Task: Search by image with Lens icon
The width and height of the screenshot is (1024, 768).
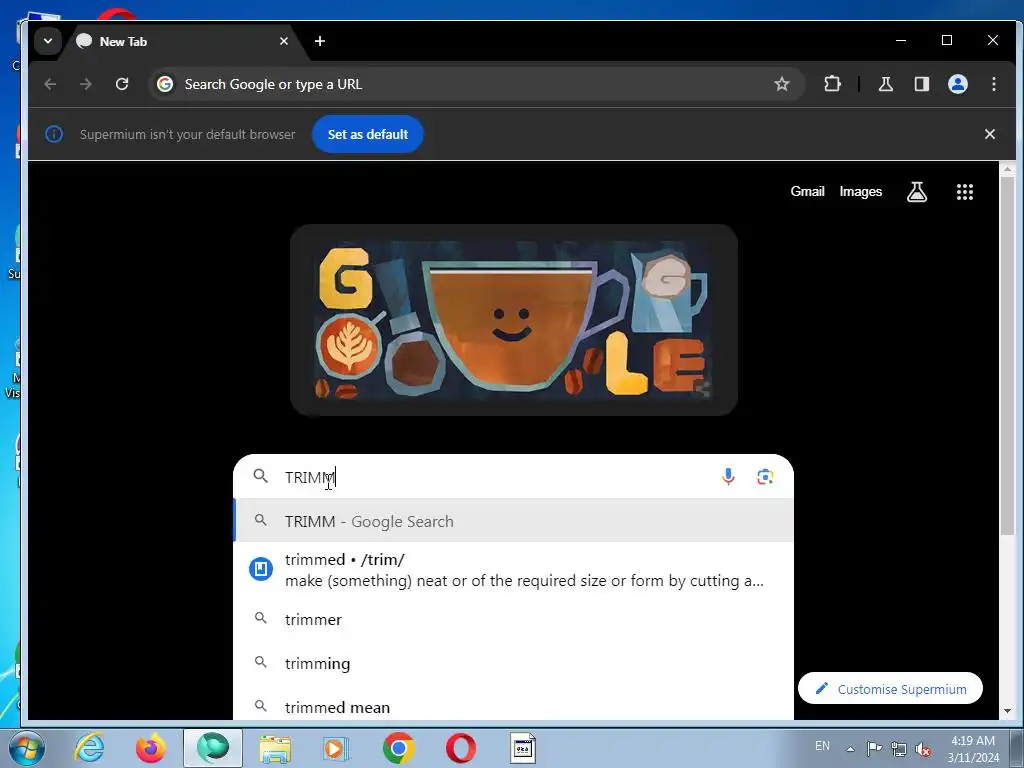Action: tap(765, 477)
